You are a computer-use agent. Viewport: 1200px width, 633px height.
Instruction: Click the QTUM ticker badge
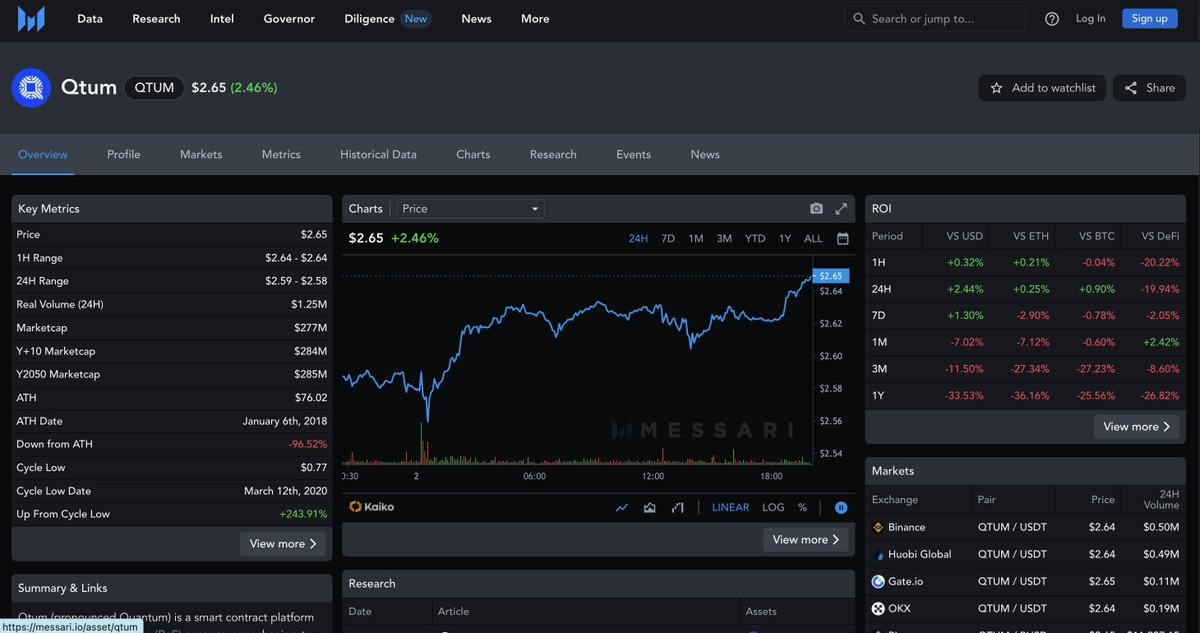pos(154,88)
